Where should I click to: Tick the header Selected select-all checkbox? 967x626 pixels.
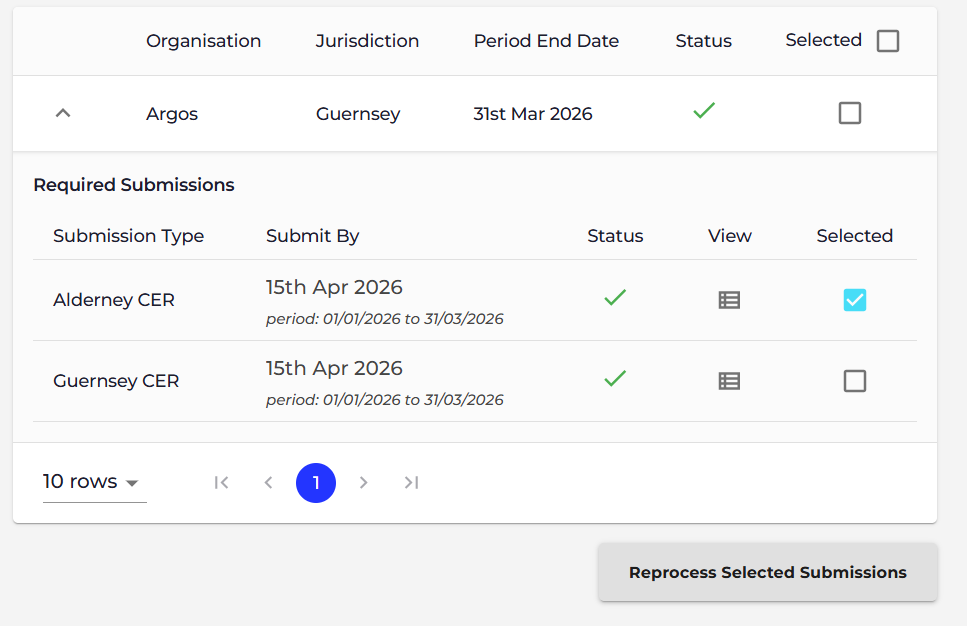click(x=887, y=41)
